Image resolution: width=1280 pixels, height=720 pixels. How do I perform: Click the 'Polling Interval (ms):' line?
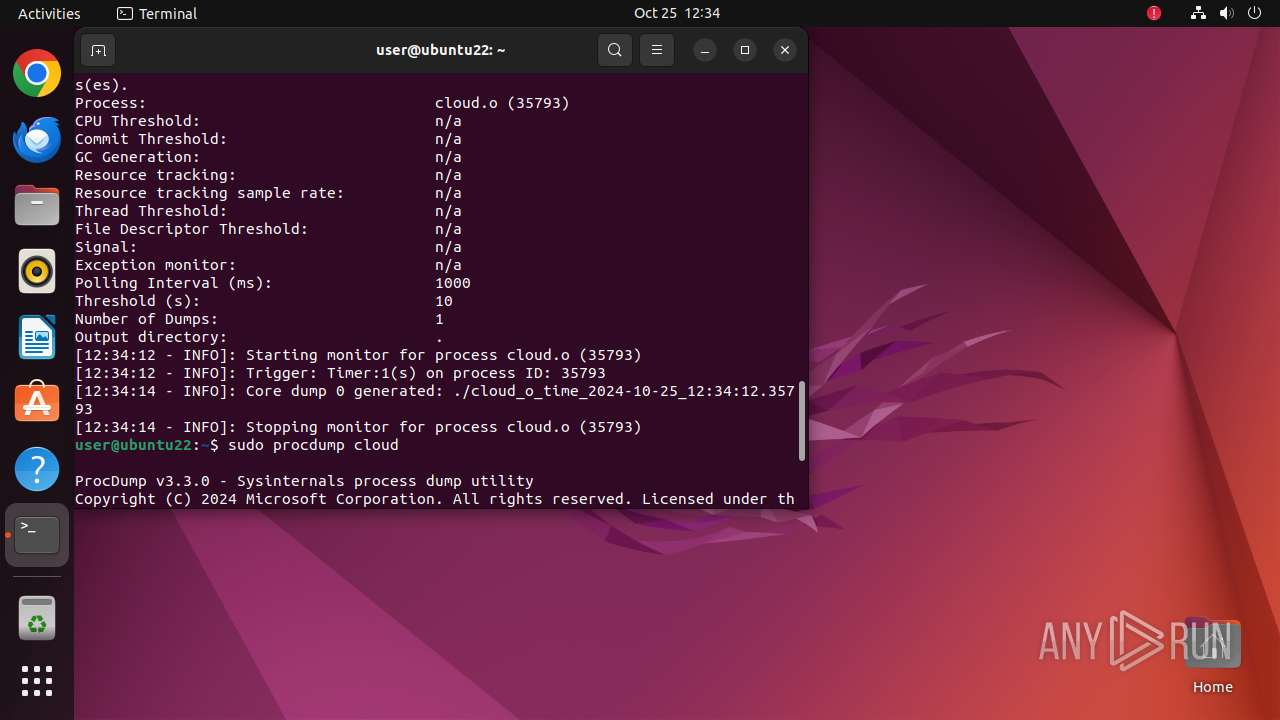(273, 283)
